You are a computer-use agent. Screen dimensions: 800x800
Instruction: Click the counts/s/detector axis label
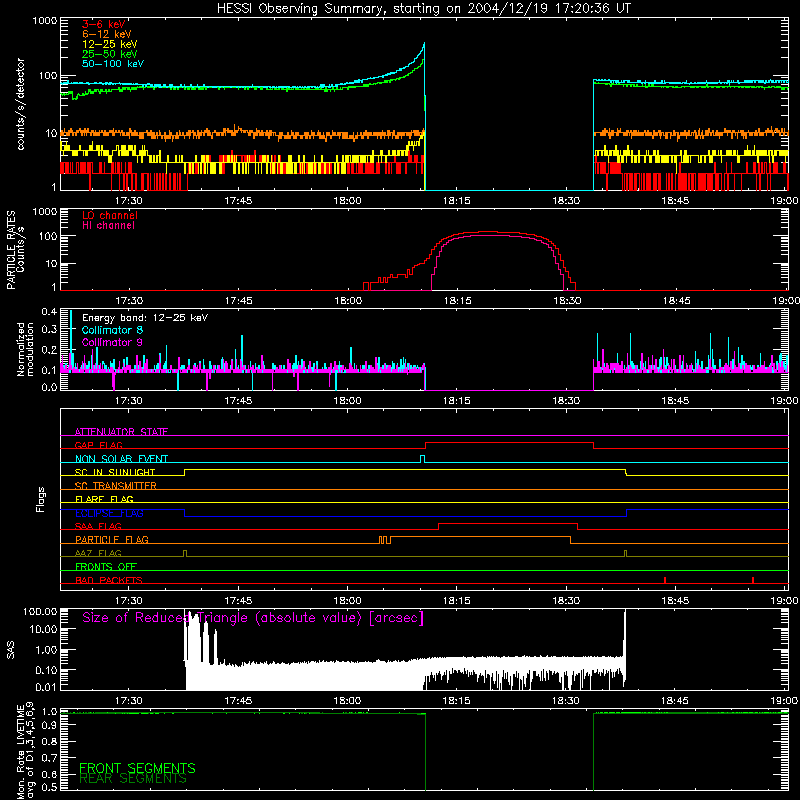(x=20, y=104)
